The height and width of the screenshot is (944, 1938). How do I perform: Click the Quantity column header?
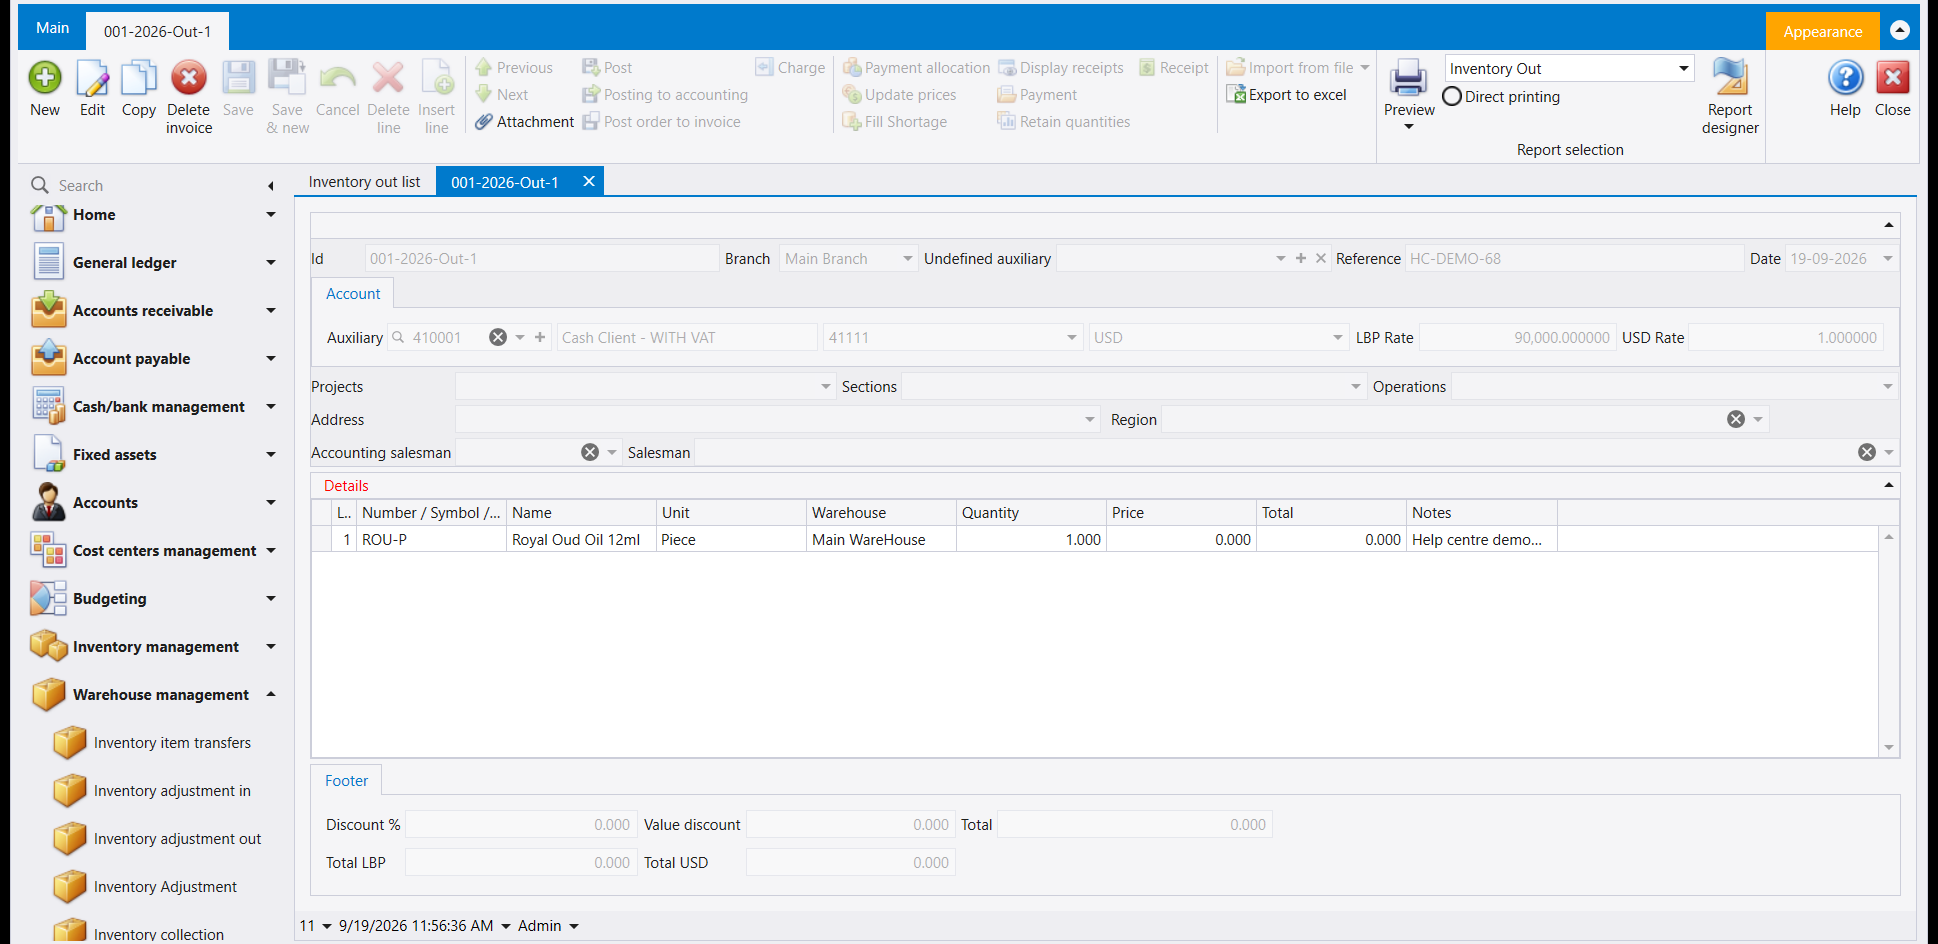point(1031,513)
